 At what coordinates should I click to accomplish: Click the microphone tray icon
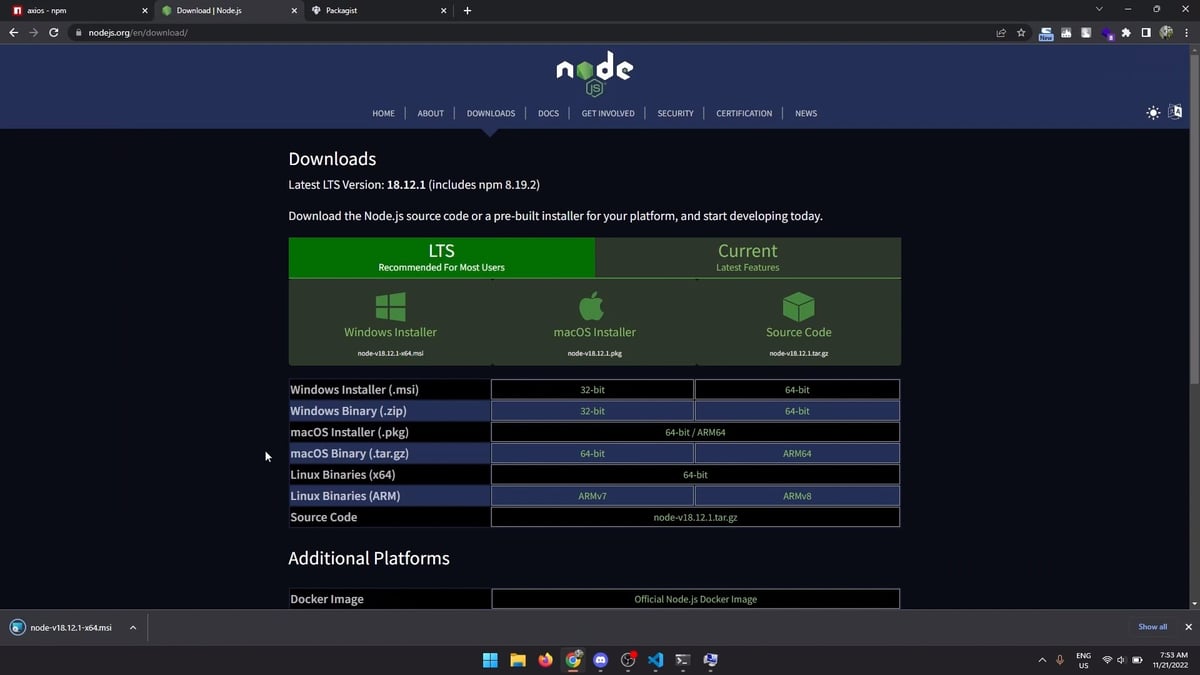pos(1059,660)
